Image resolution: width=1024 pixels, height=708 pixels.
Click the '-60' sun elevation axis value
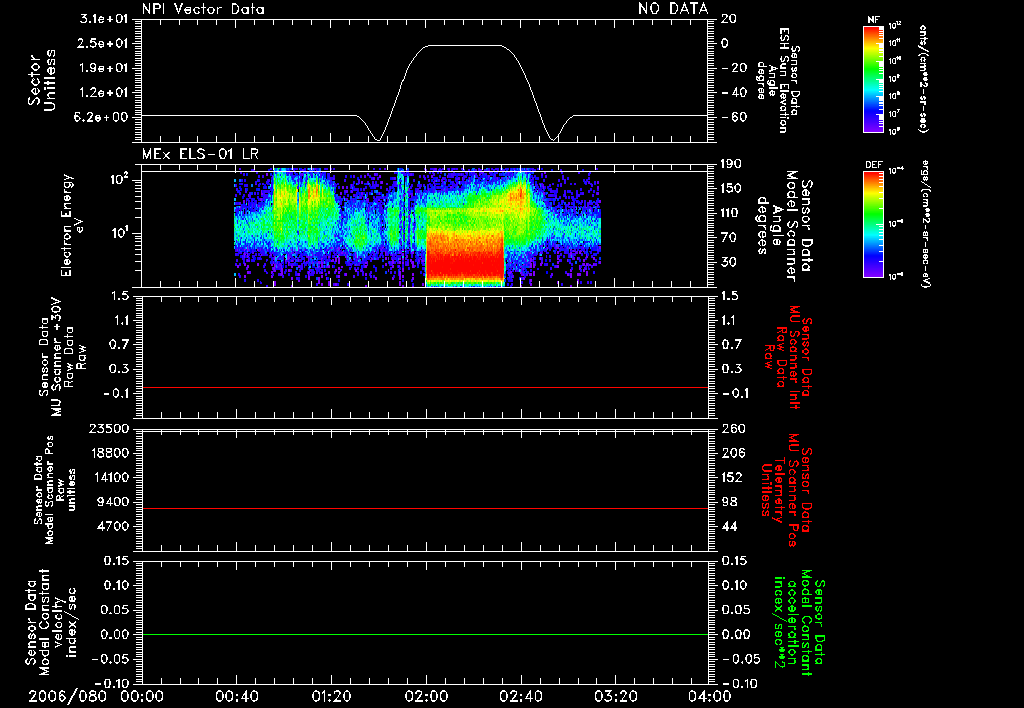pyautogui.click(x=733, y=117)
